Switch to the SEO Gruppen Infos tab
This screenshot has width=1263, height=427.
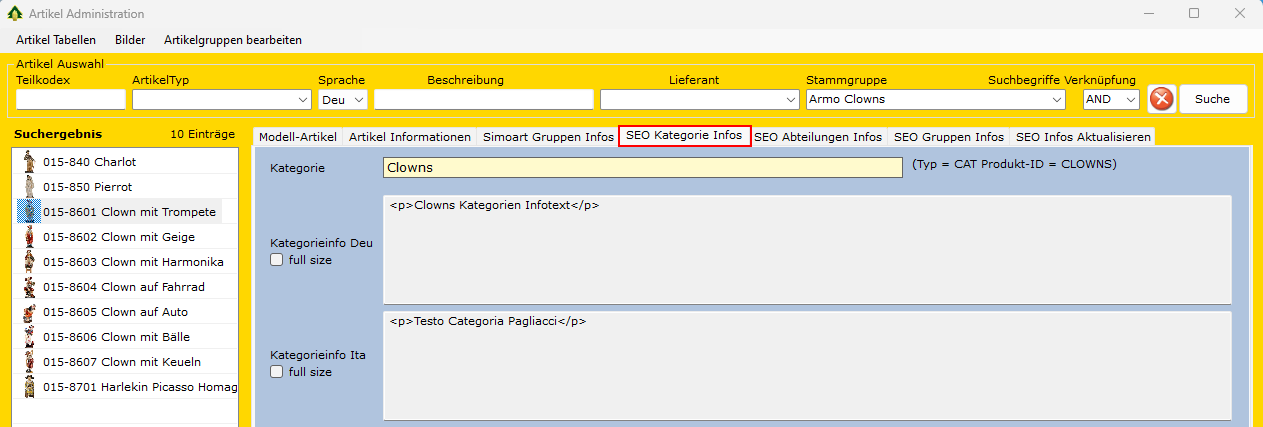click(948, 136)
